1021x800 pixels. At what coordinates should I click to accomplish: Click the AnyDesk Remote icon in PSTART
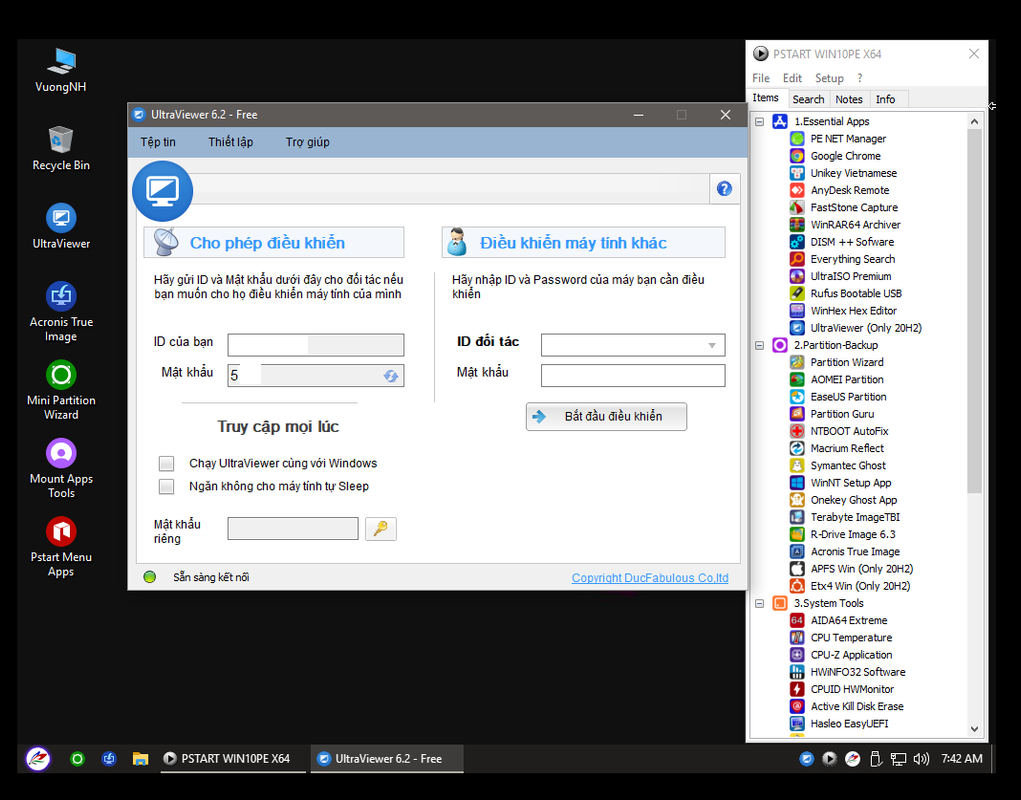click(797, 190)
